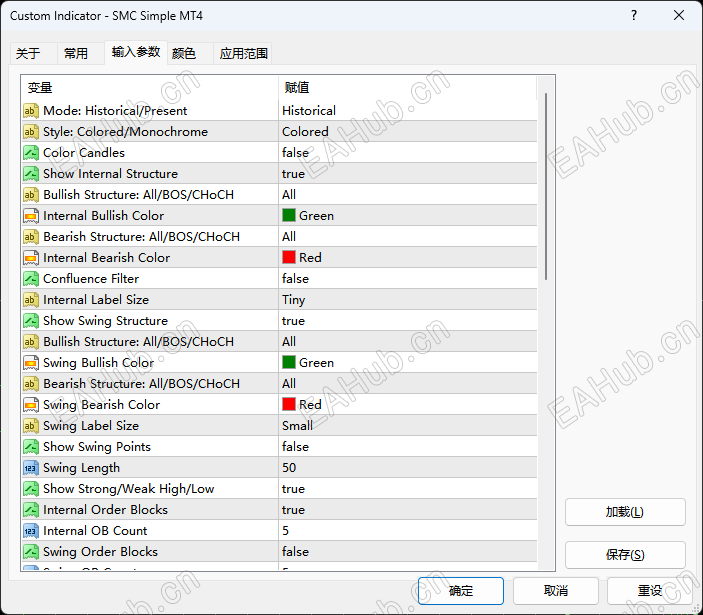The height and width of the screenshot is (615, 703).
Task: Open Internal Bearish Color Red value dropdown
Action: pos(408,258)
